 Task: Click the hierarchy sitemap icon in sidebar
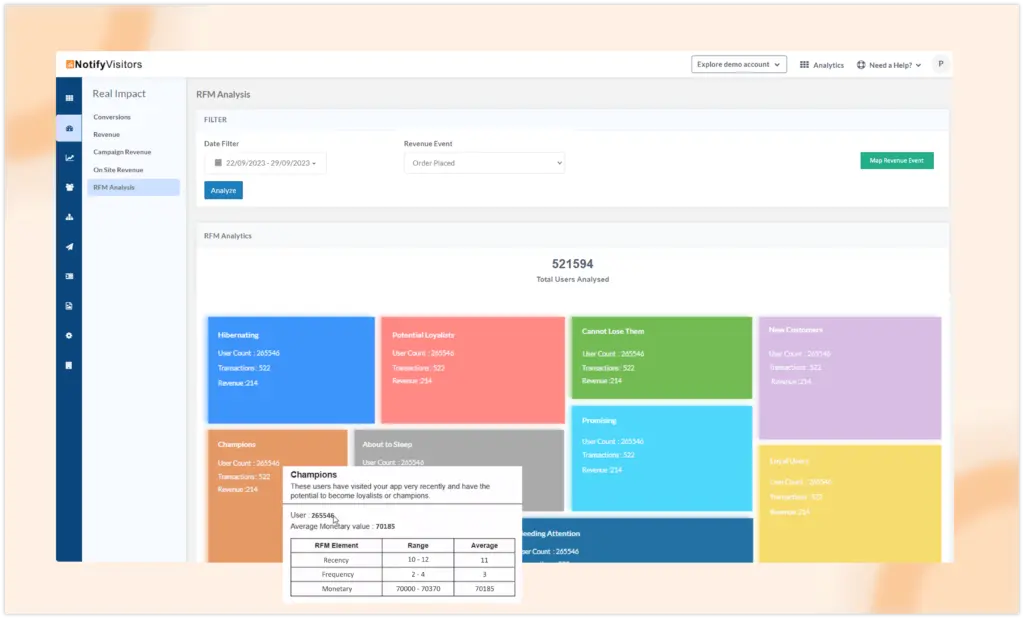click(x=69, y=216)
